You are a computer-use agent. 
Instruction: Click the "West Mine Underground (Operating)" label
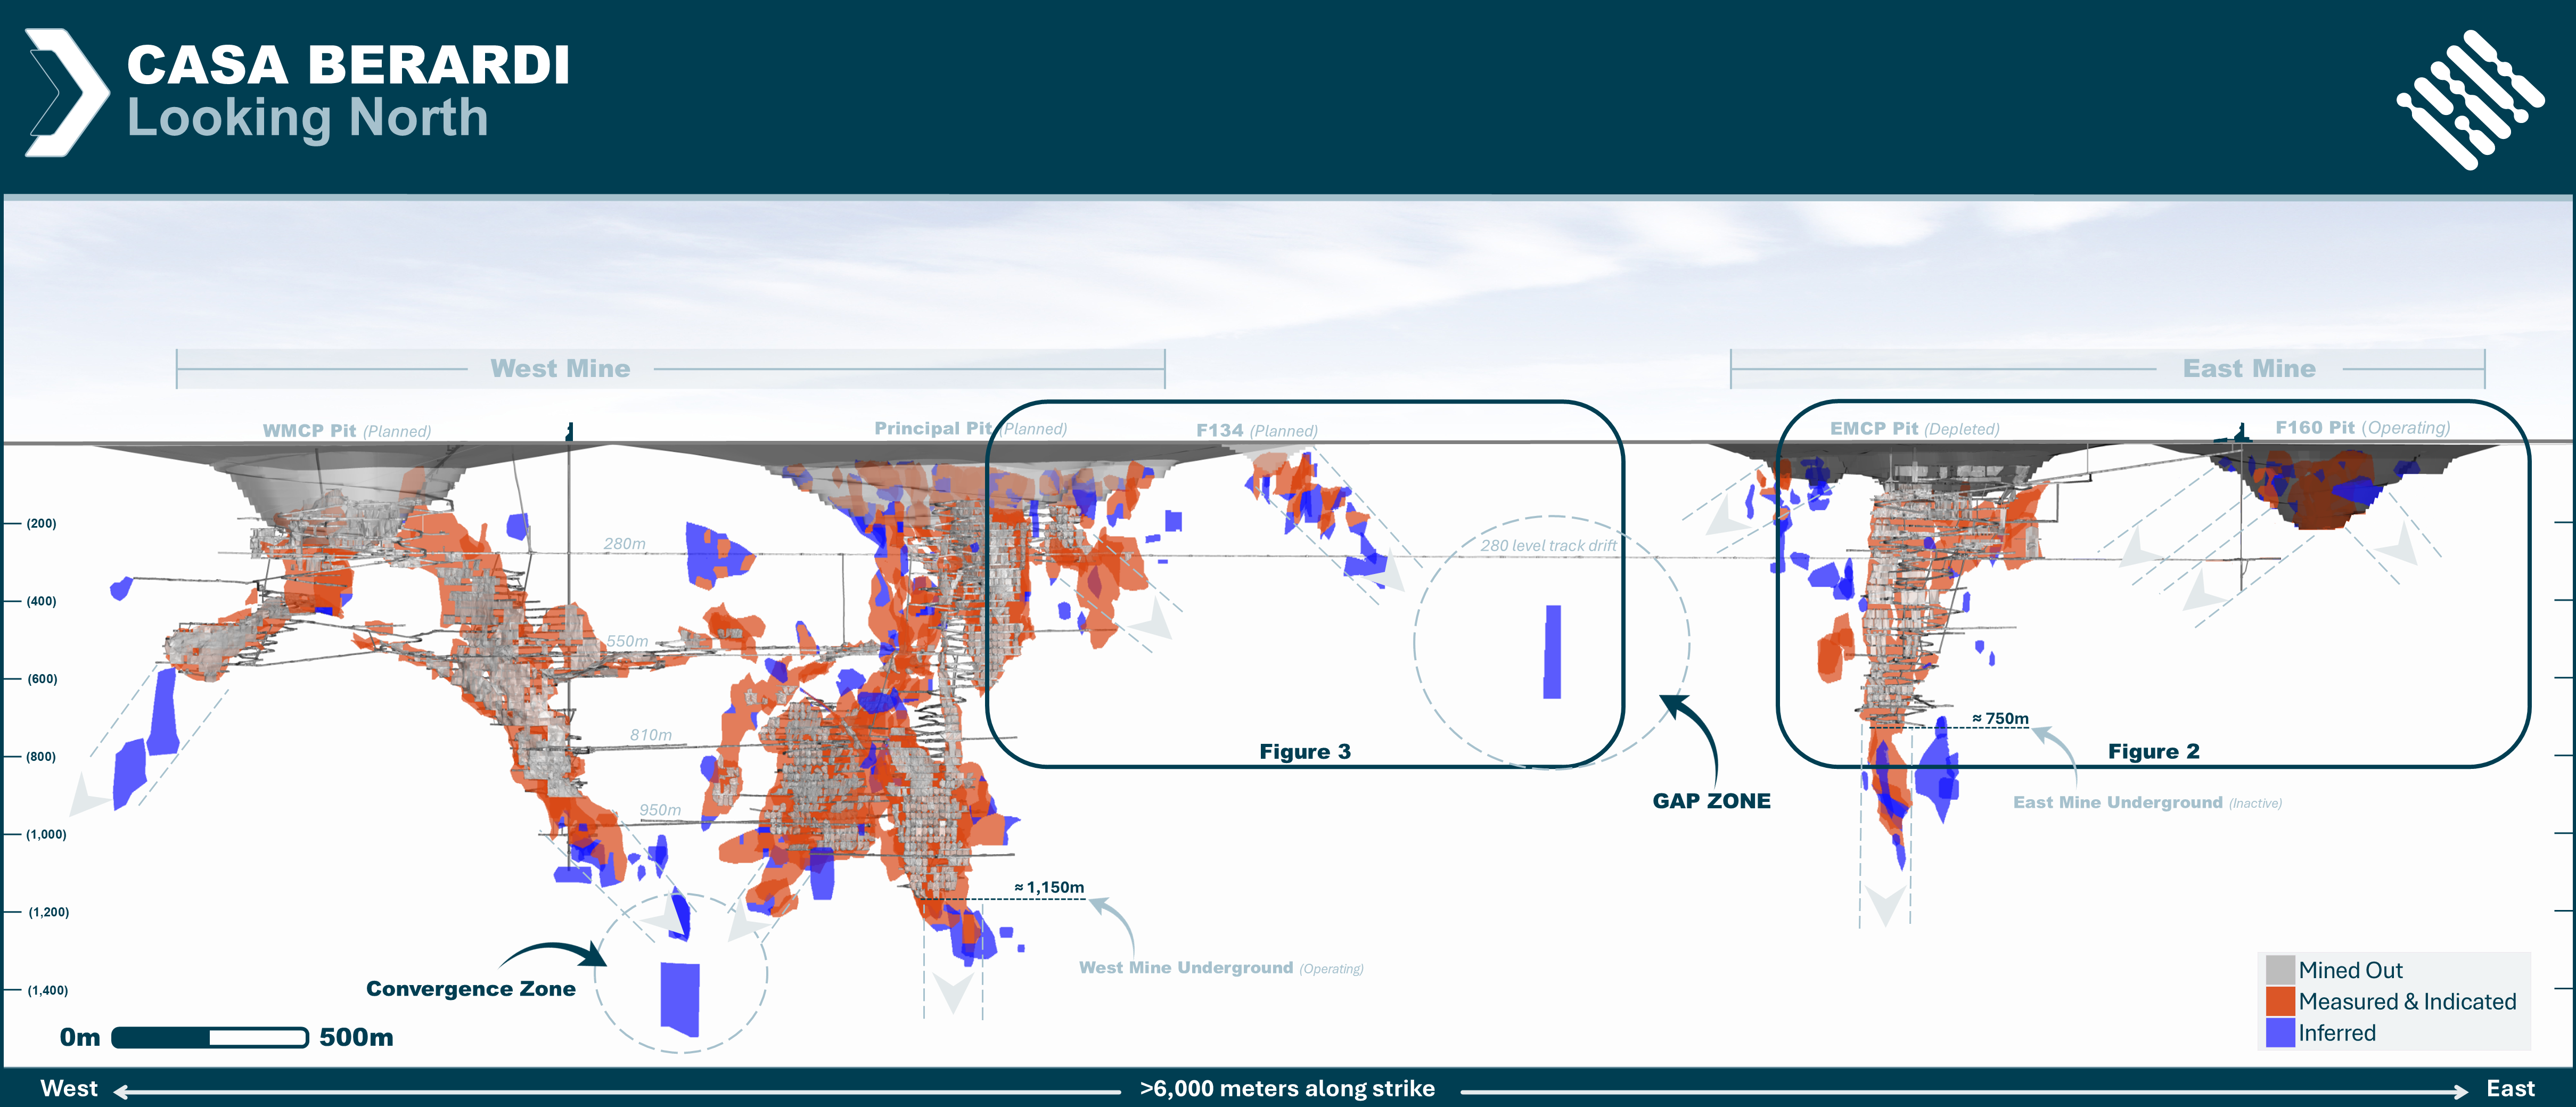(1221, 968)
